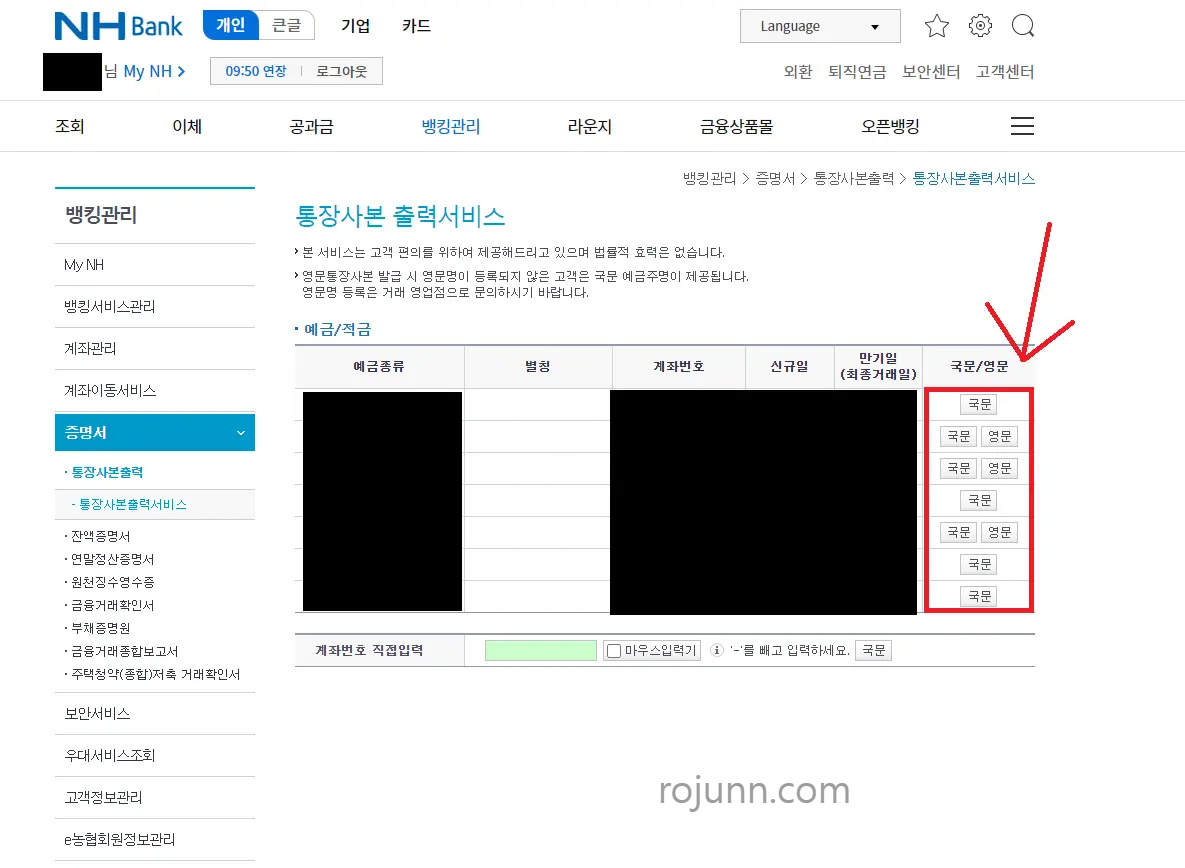This screenshot has width=1185, height=868.
Task: Select the 개인 personal banking mode
Action: pyautogui.click(x=229, y=25)
